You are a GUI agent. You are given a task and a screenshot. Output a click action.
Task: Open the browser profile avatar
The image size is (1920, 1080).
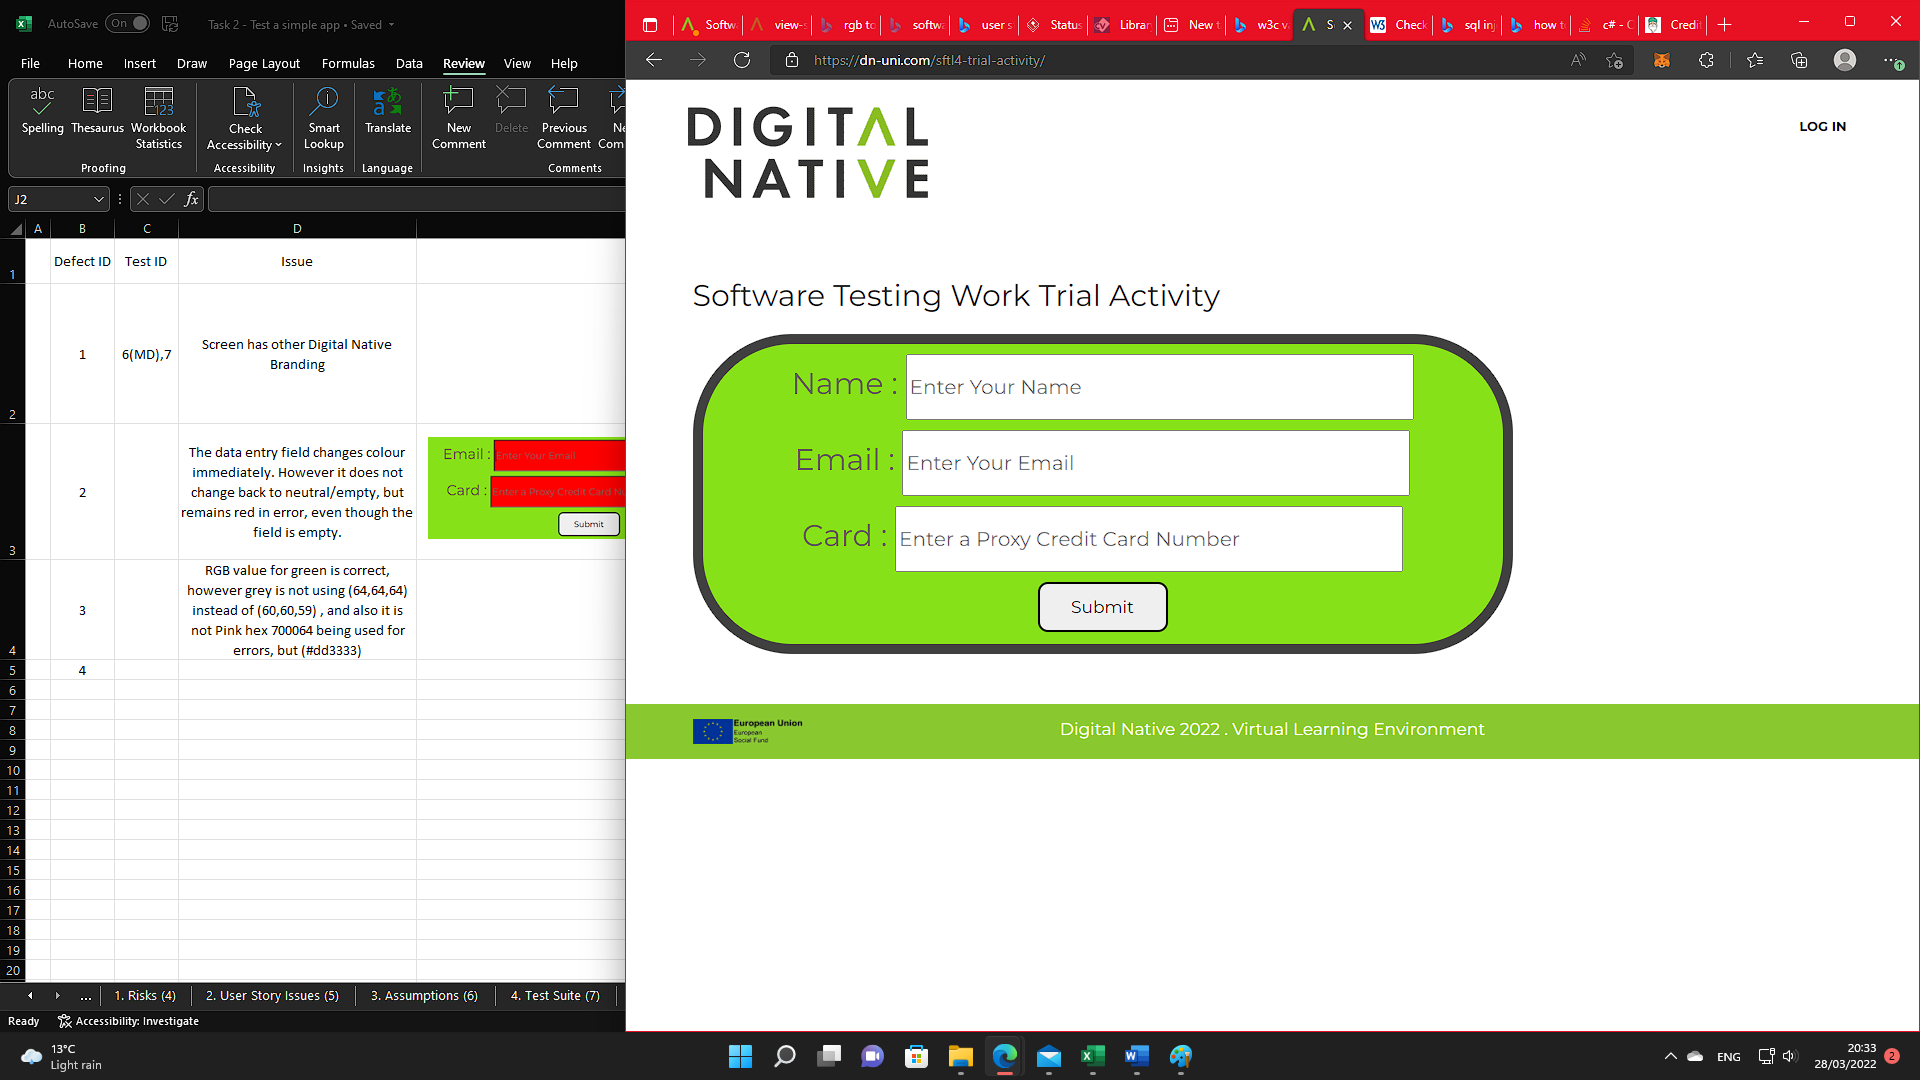(x=1845, y=60)
